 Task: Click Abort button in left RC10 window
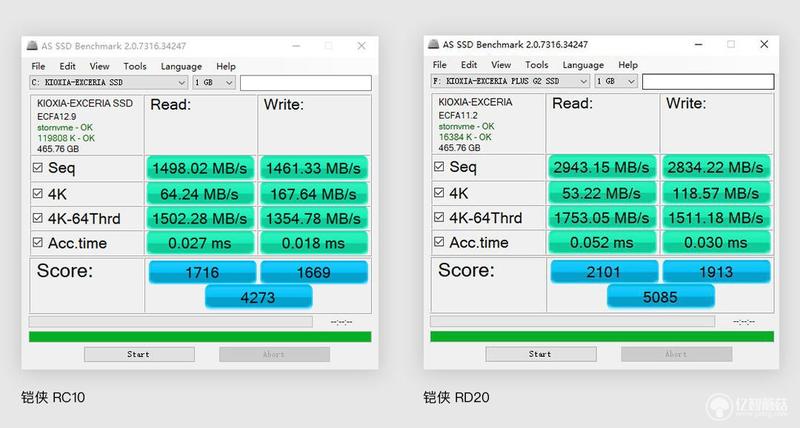[x=274, y=354]
